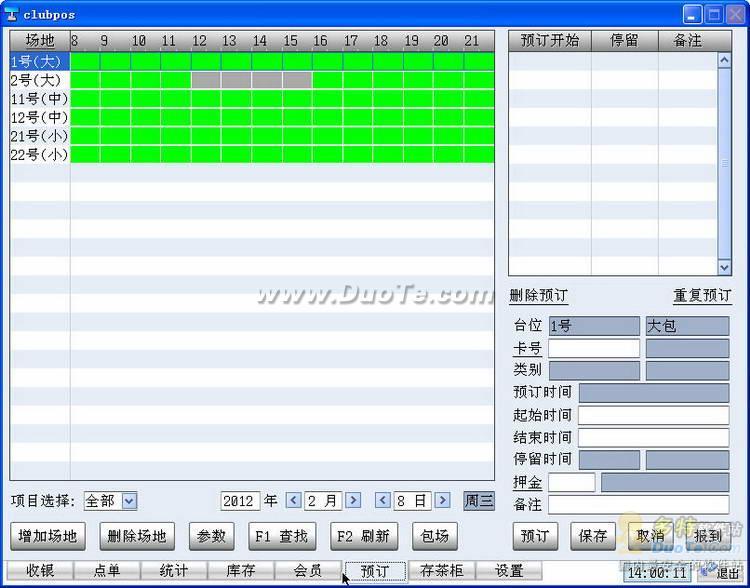Screen dimensions: 750x588
Task: Click the 结束时间 input field
Action: click(x=654, y=437)
